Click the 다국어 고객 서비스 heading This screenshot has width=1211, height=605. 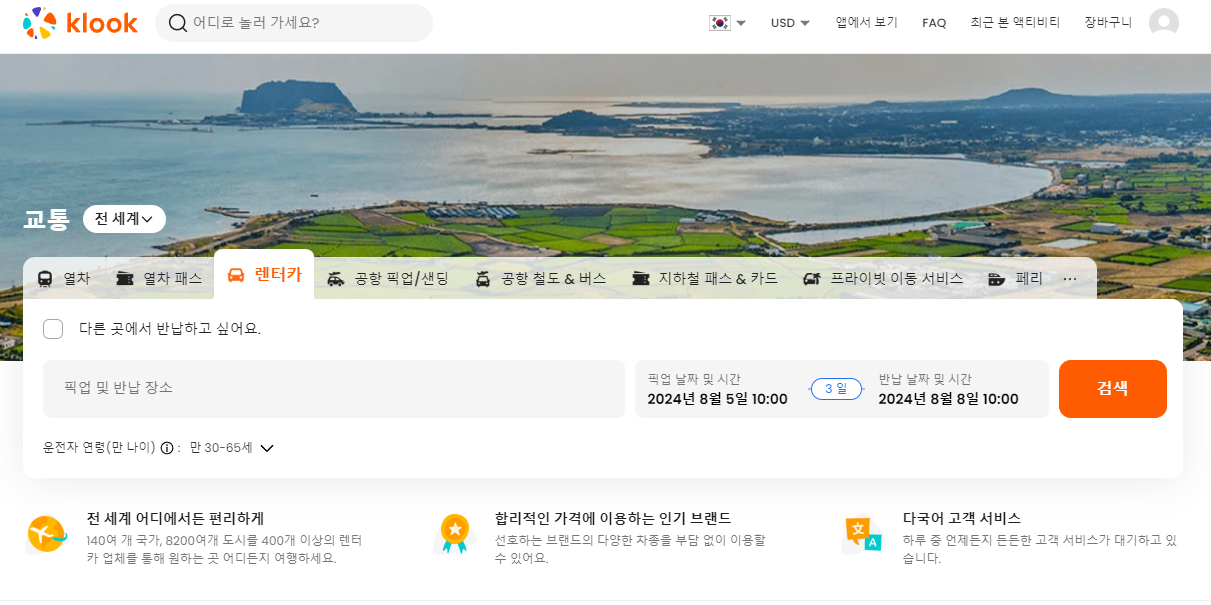961,518
